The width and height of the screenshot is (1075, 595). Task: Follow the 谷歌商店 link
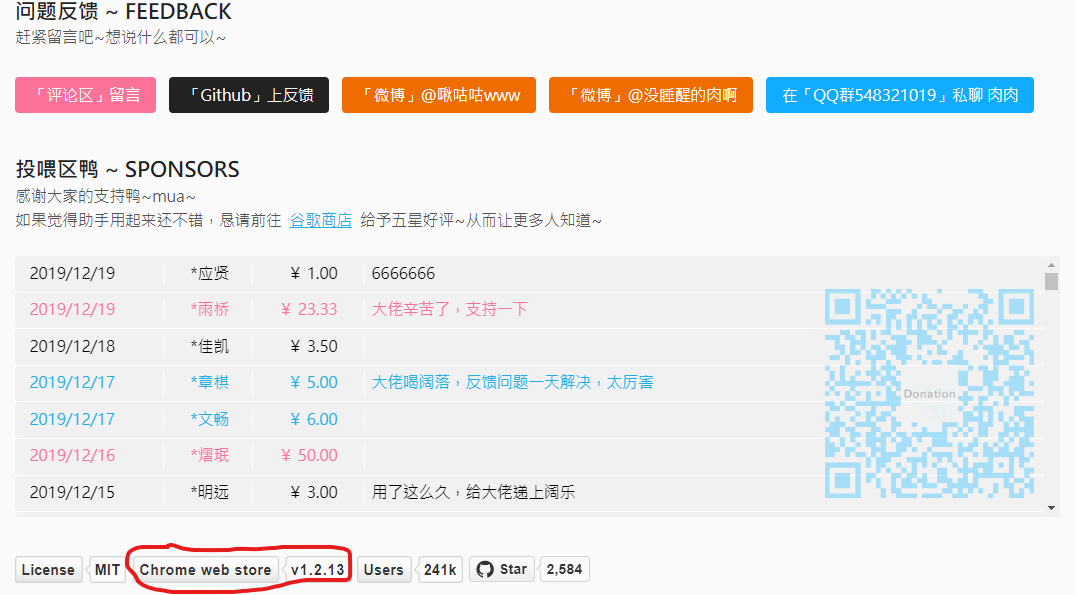click(x=320, y=220)
